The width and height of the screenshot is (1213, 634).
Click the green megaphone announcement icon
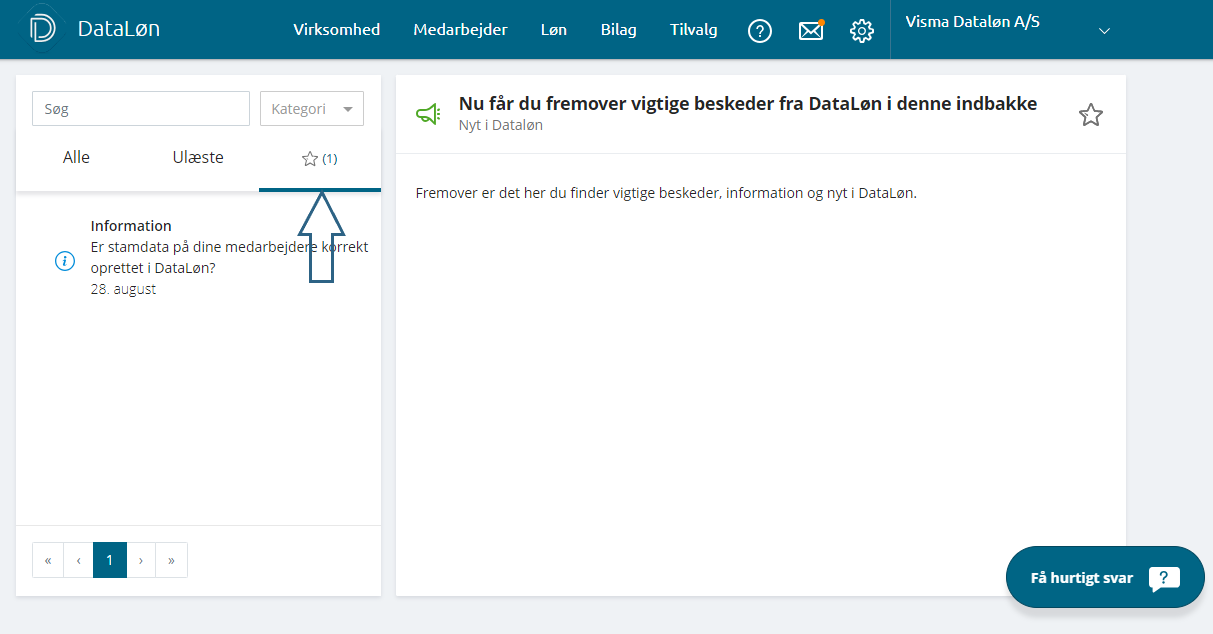pos(428,115)
